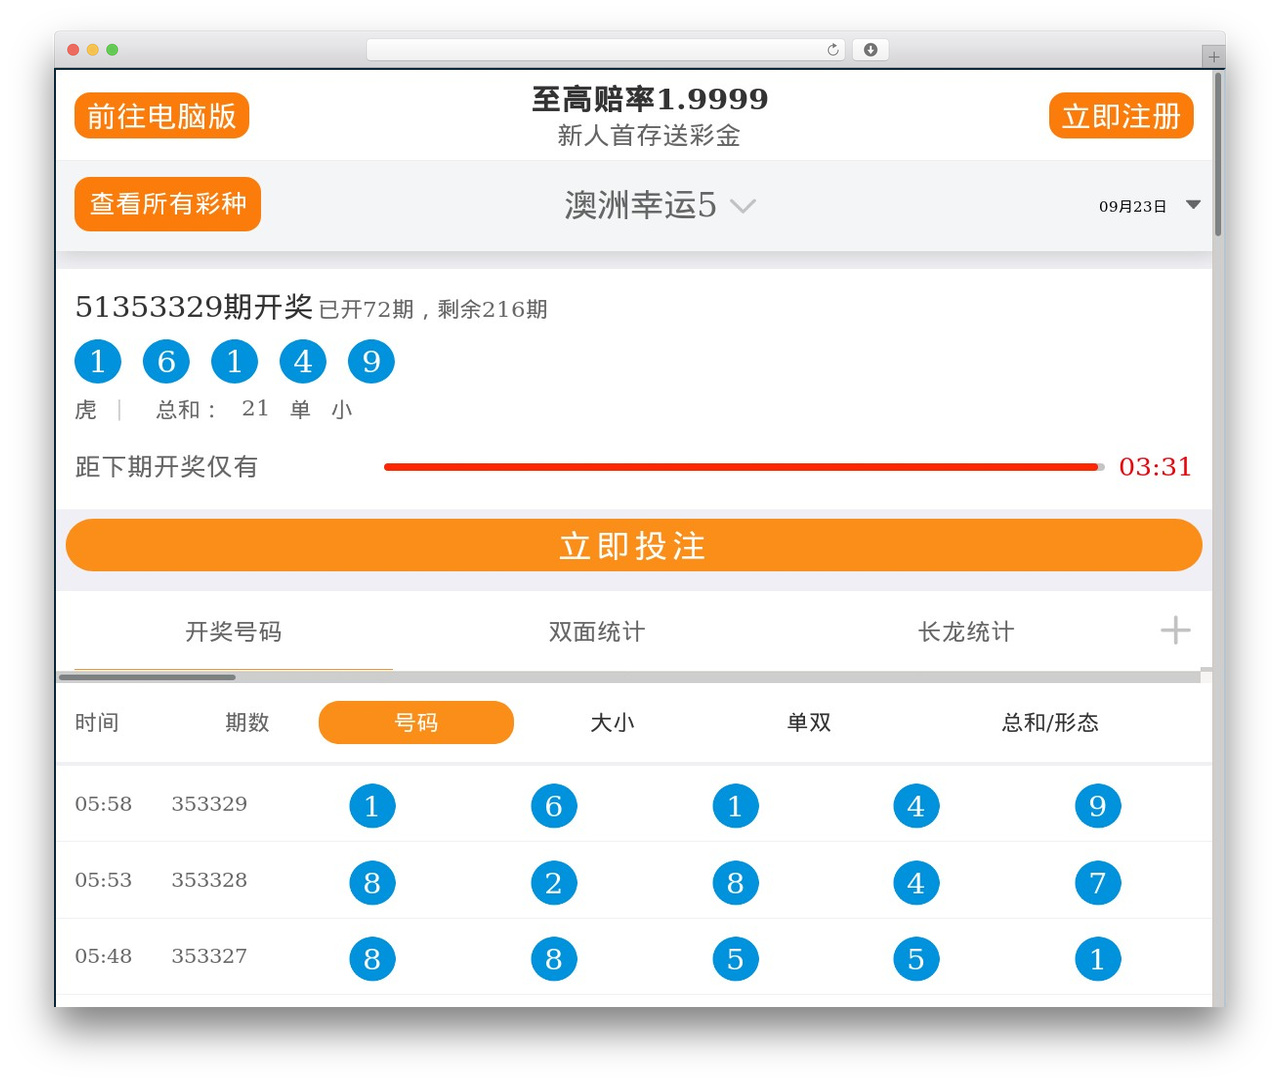Click the 查看所有彩种 button
Screen dimensions: 1280x1084
(168, 204)
